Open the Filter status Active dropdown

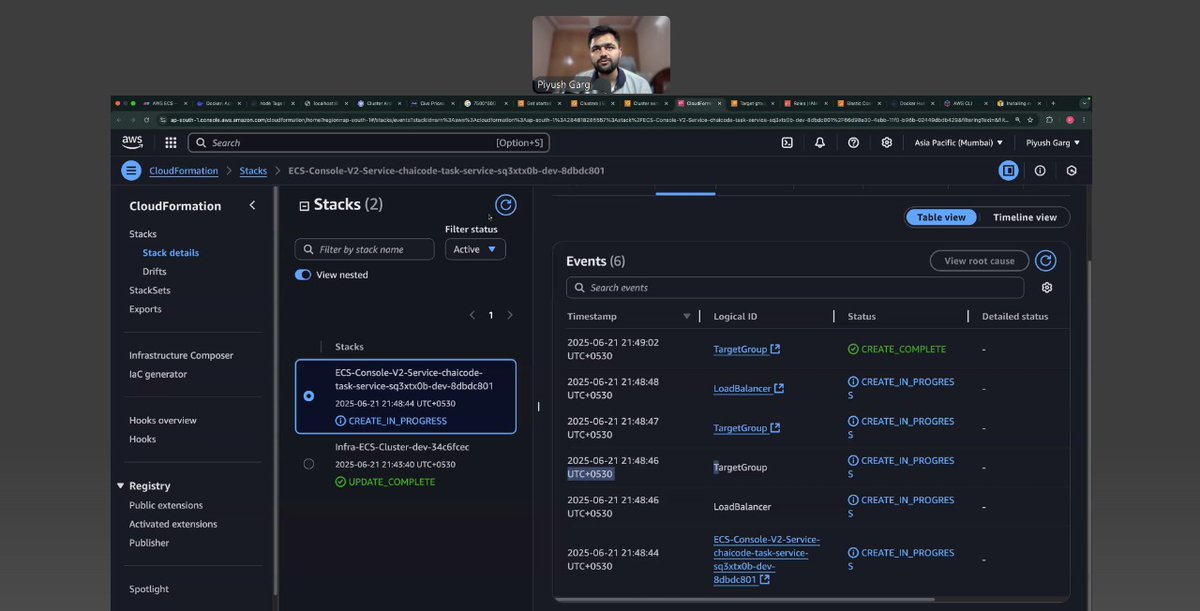tap(475, 249)
